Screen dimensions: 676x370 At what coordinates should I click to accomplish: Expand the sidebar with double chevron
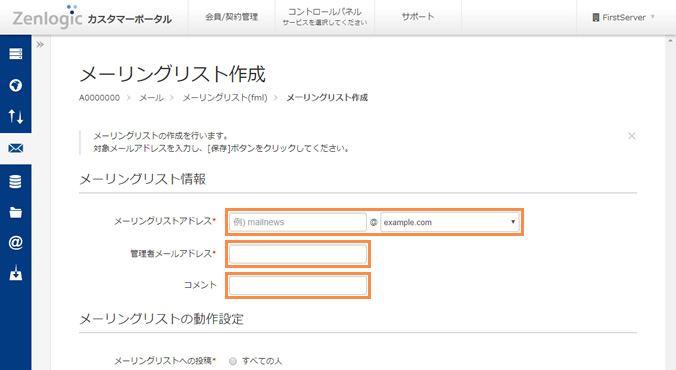pyautogui.click(x=40, y=44)
